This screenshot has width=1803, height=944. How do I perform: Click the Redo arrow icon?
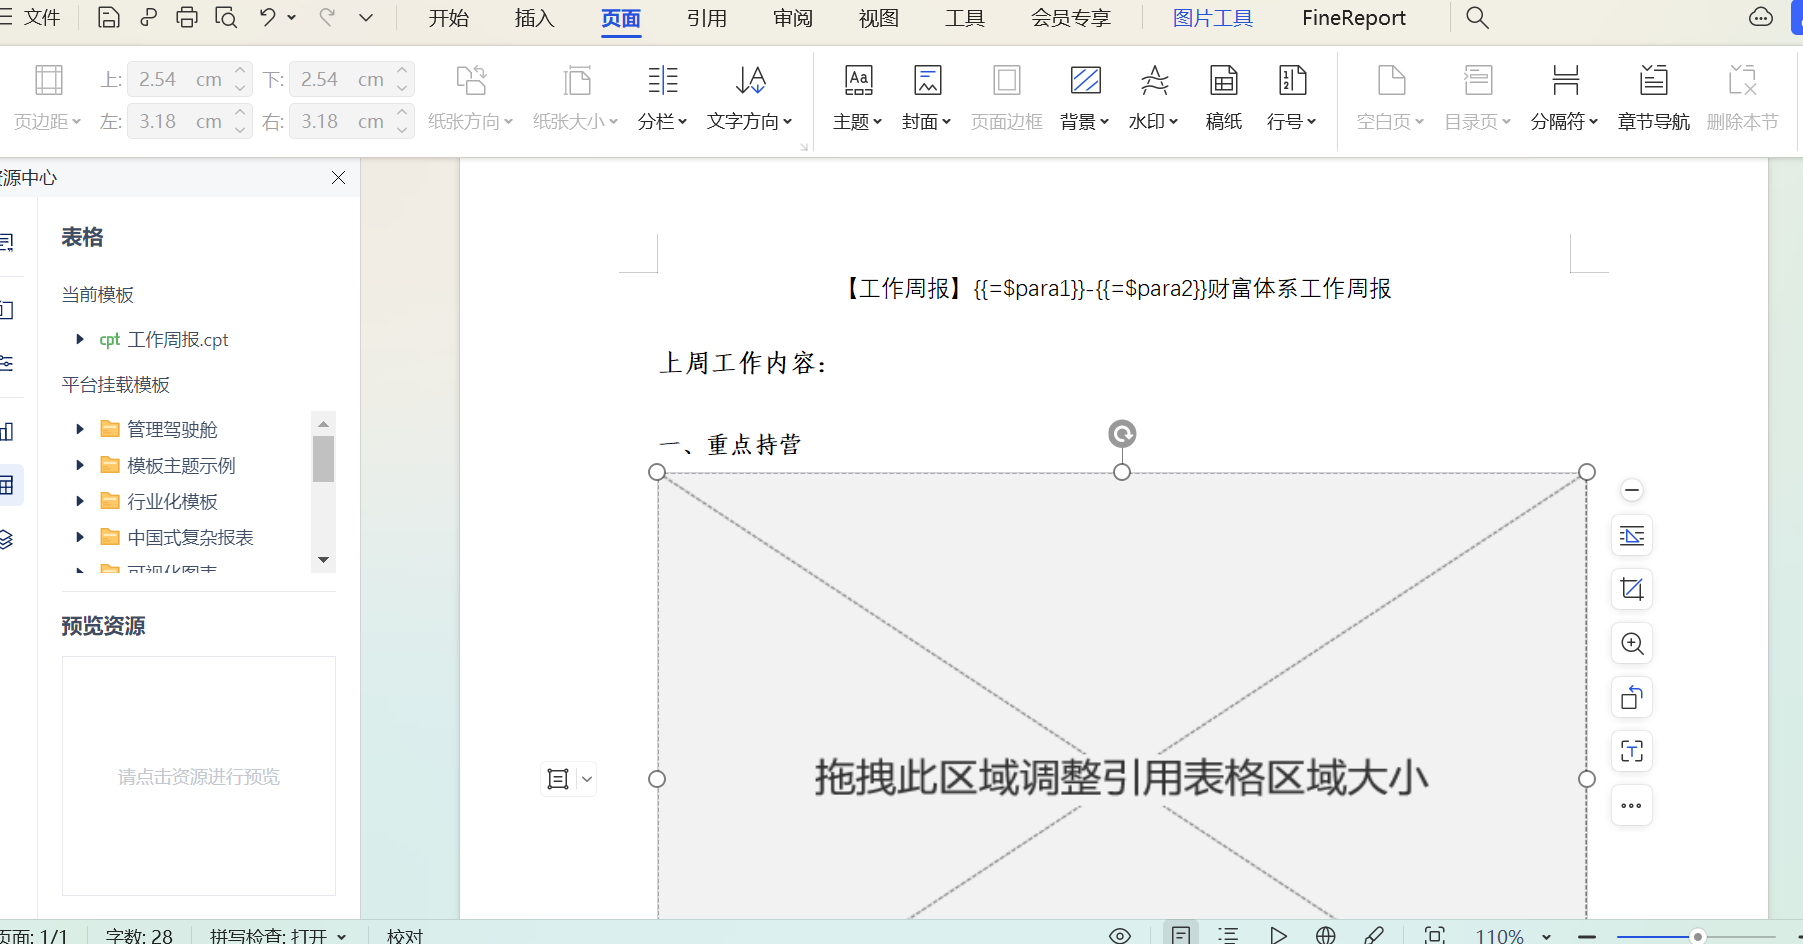pyautogui.click(x=327, y=17)
